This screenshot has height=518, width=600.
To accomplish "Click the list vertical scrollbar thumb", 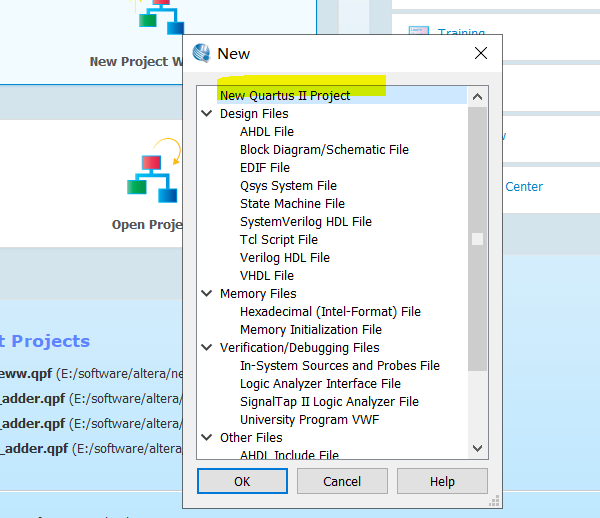I will point(477,239).
